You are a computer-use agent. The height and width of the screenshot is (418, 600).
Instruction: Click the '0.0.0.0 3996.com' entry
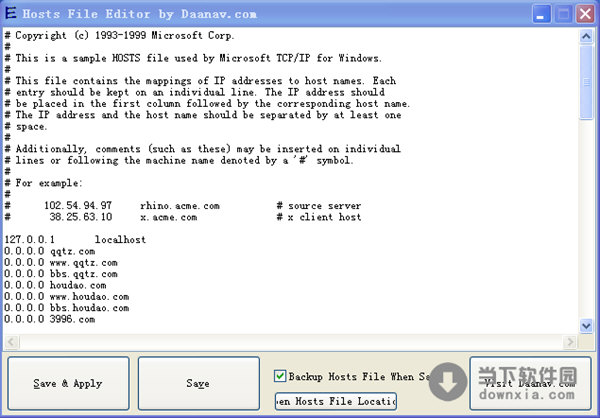tap(50, 319)
